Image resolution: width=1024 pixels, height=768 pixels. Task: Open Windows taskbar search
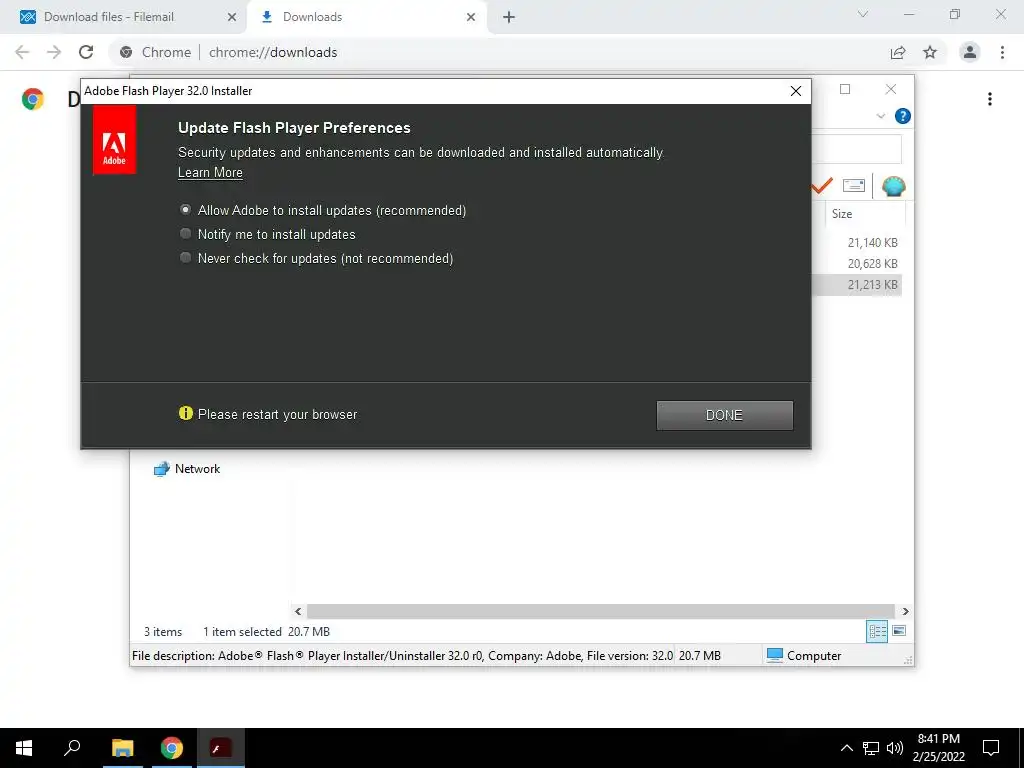(72, 748)
